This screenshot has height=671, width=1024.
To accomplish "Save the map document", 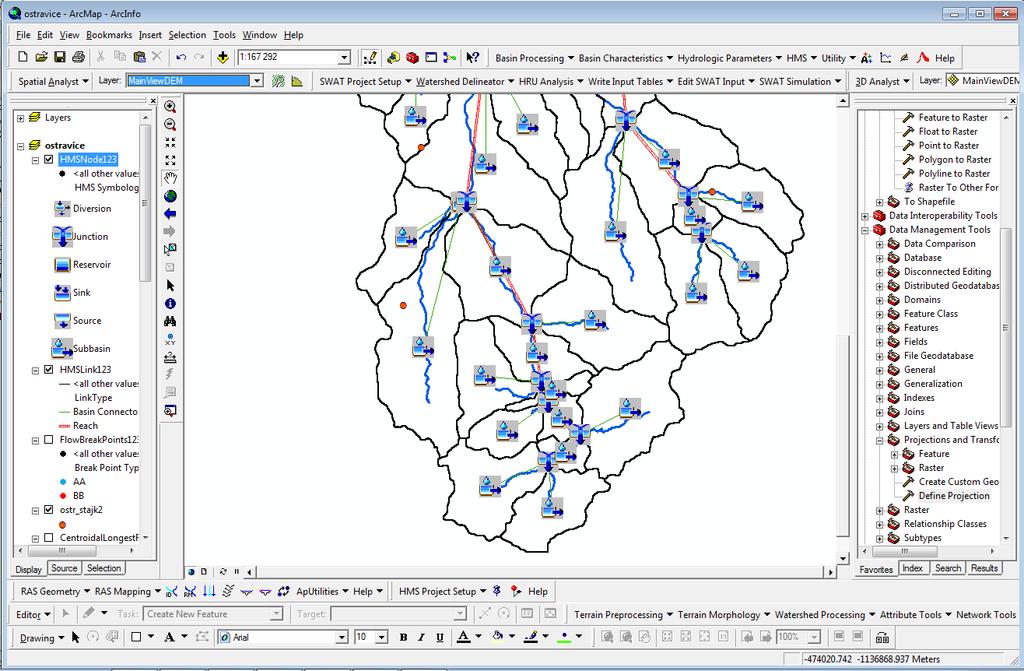I will coord(59,57).
